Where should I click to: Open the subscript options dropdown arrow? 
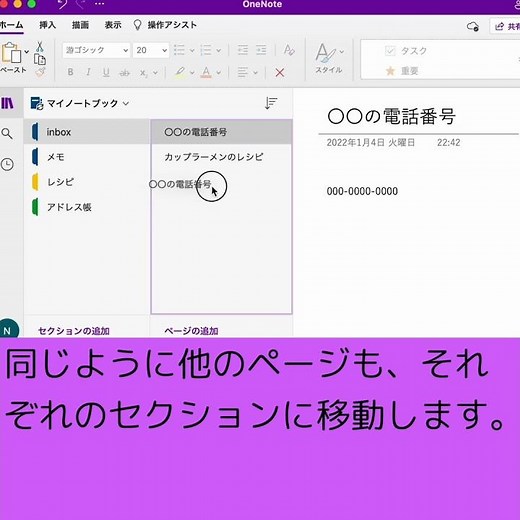155,72
